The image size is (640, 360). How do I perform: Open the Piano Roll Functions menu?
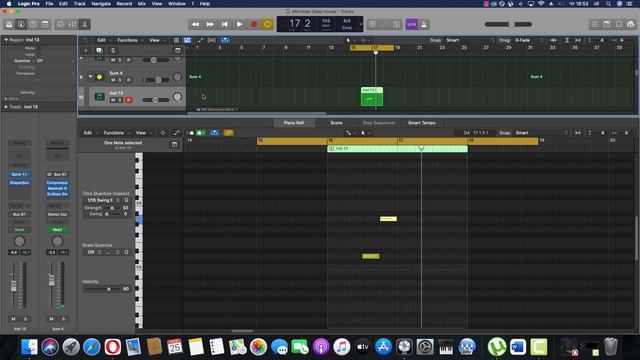pos(115,133)
